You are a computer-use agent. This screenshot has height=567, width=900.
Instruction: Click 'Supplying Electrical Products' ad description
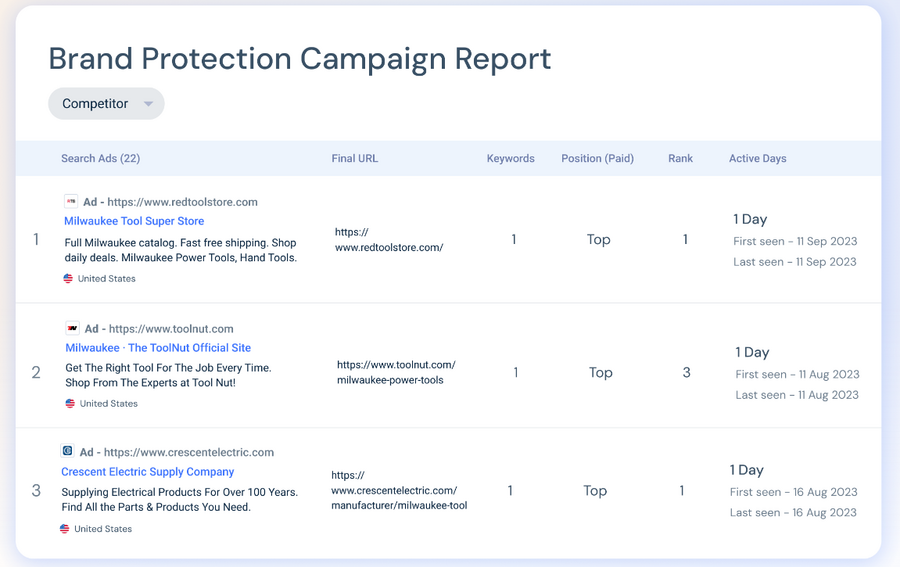179,500
